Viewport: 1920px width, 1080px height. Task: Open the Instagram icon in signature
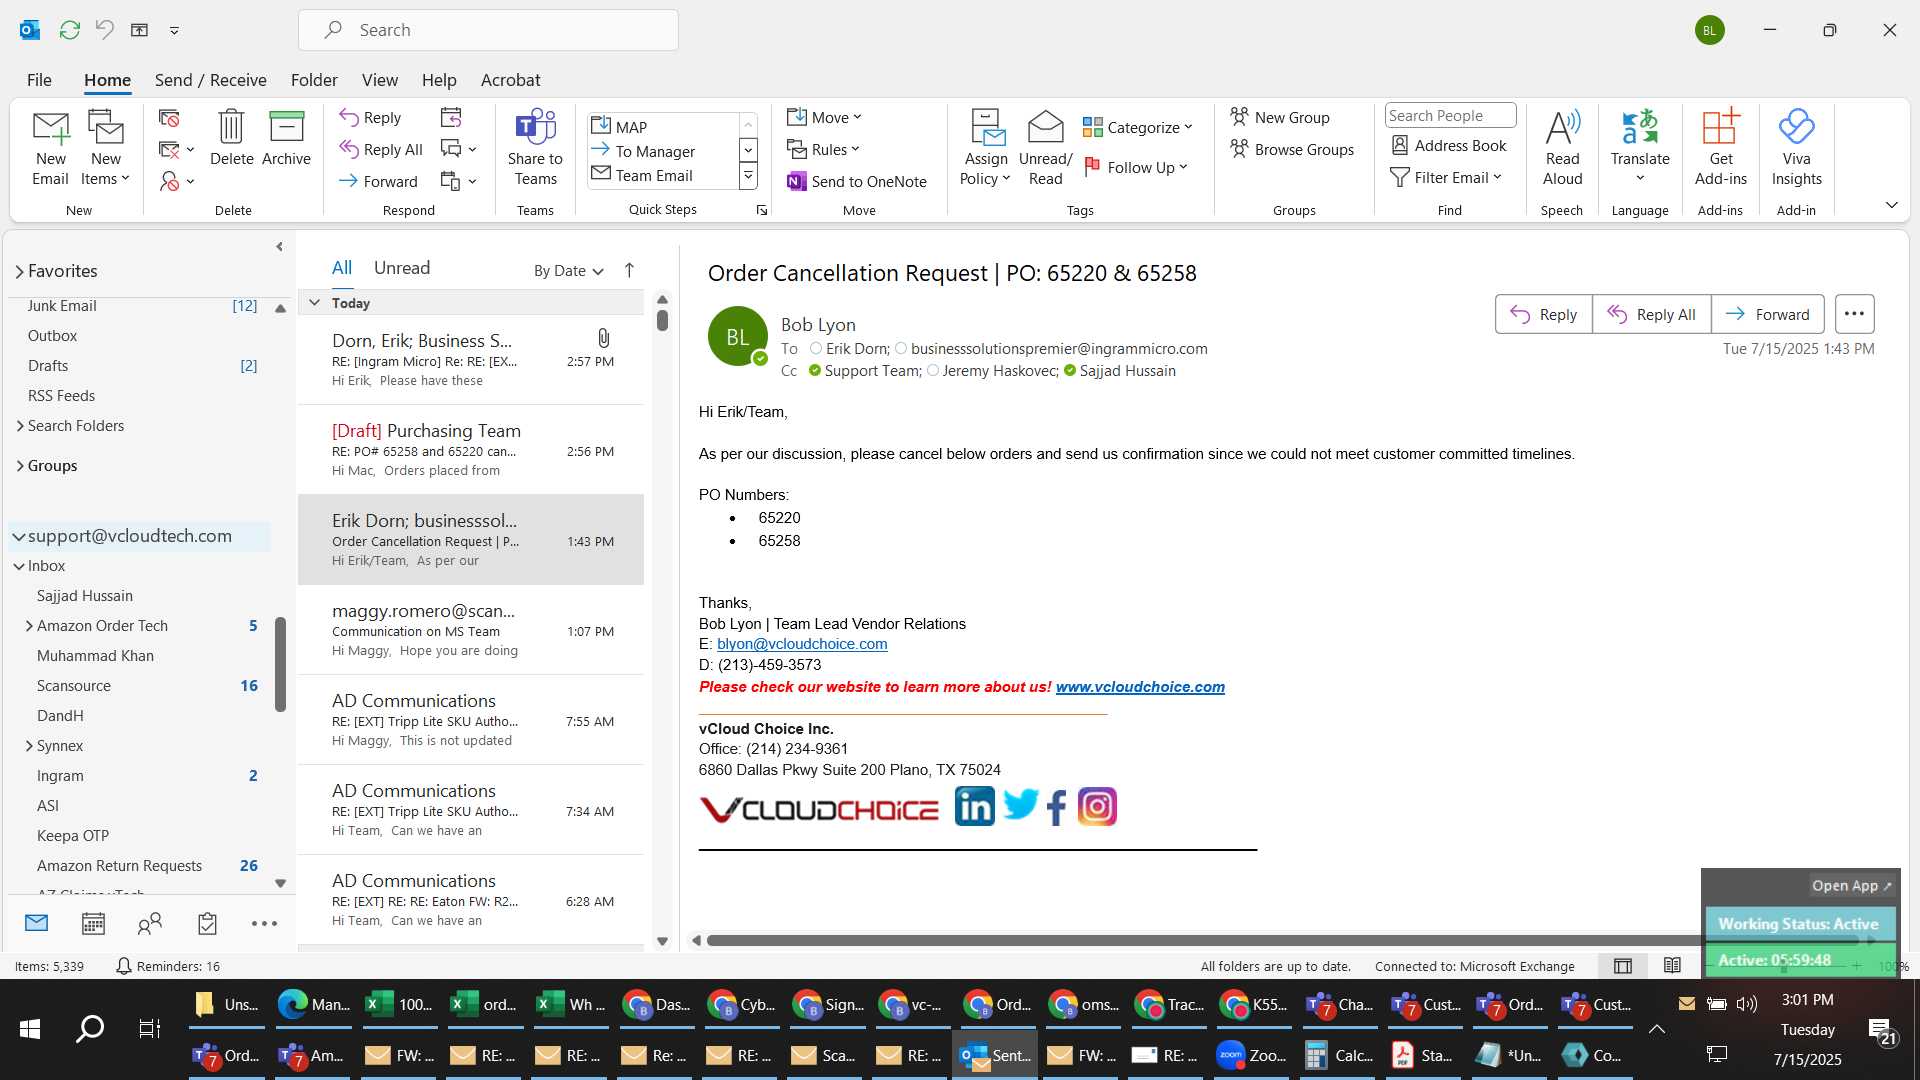point(1097,806)
